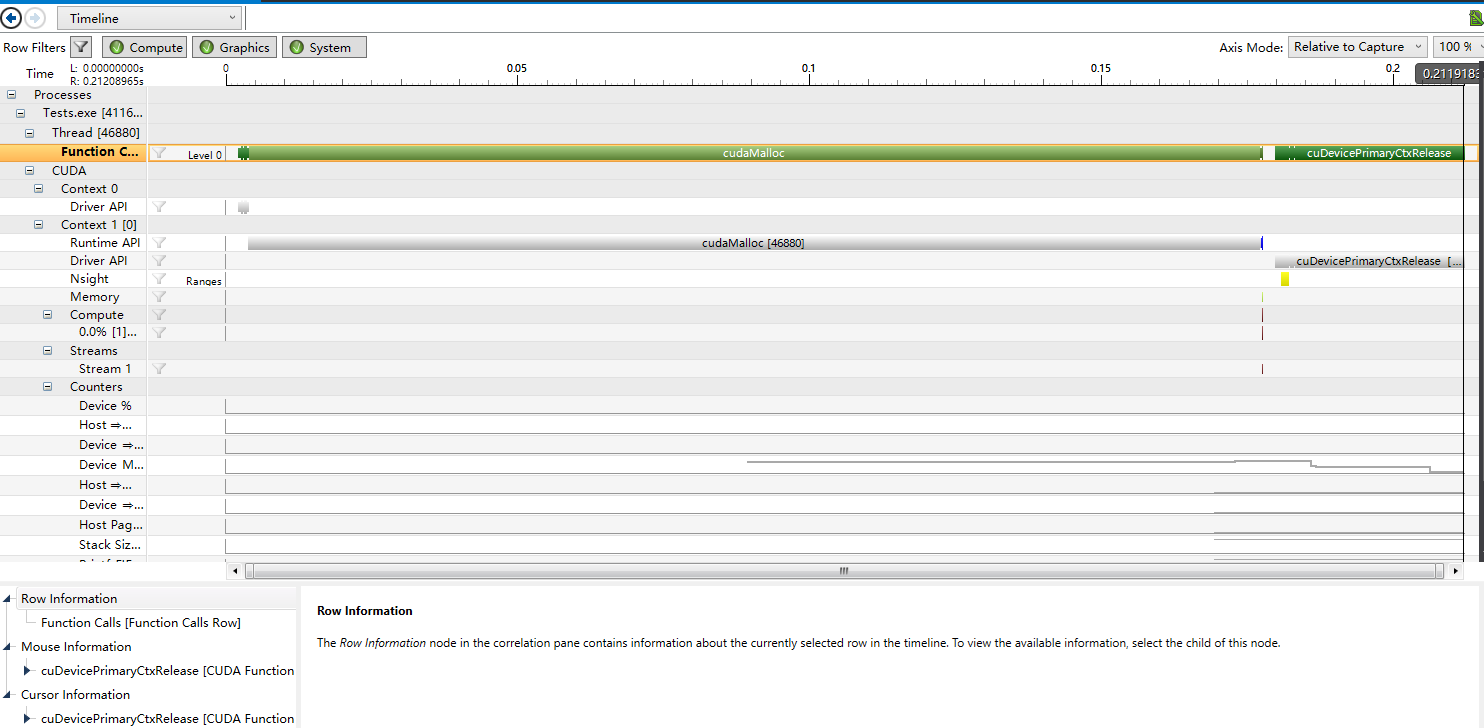Collapse the Processes tree node
This screenshot has height=728, width=1484.
(x=12, y=95)
